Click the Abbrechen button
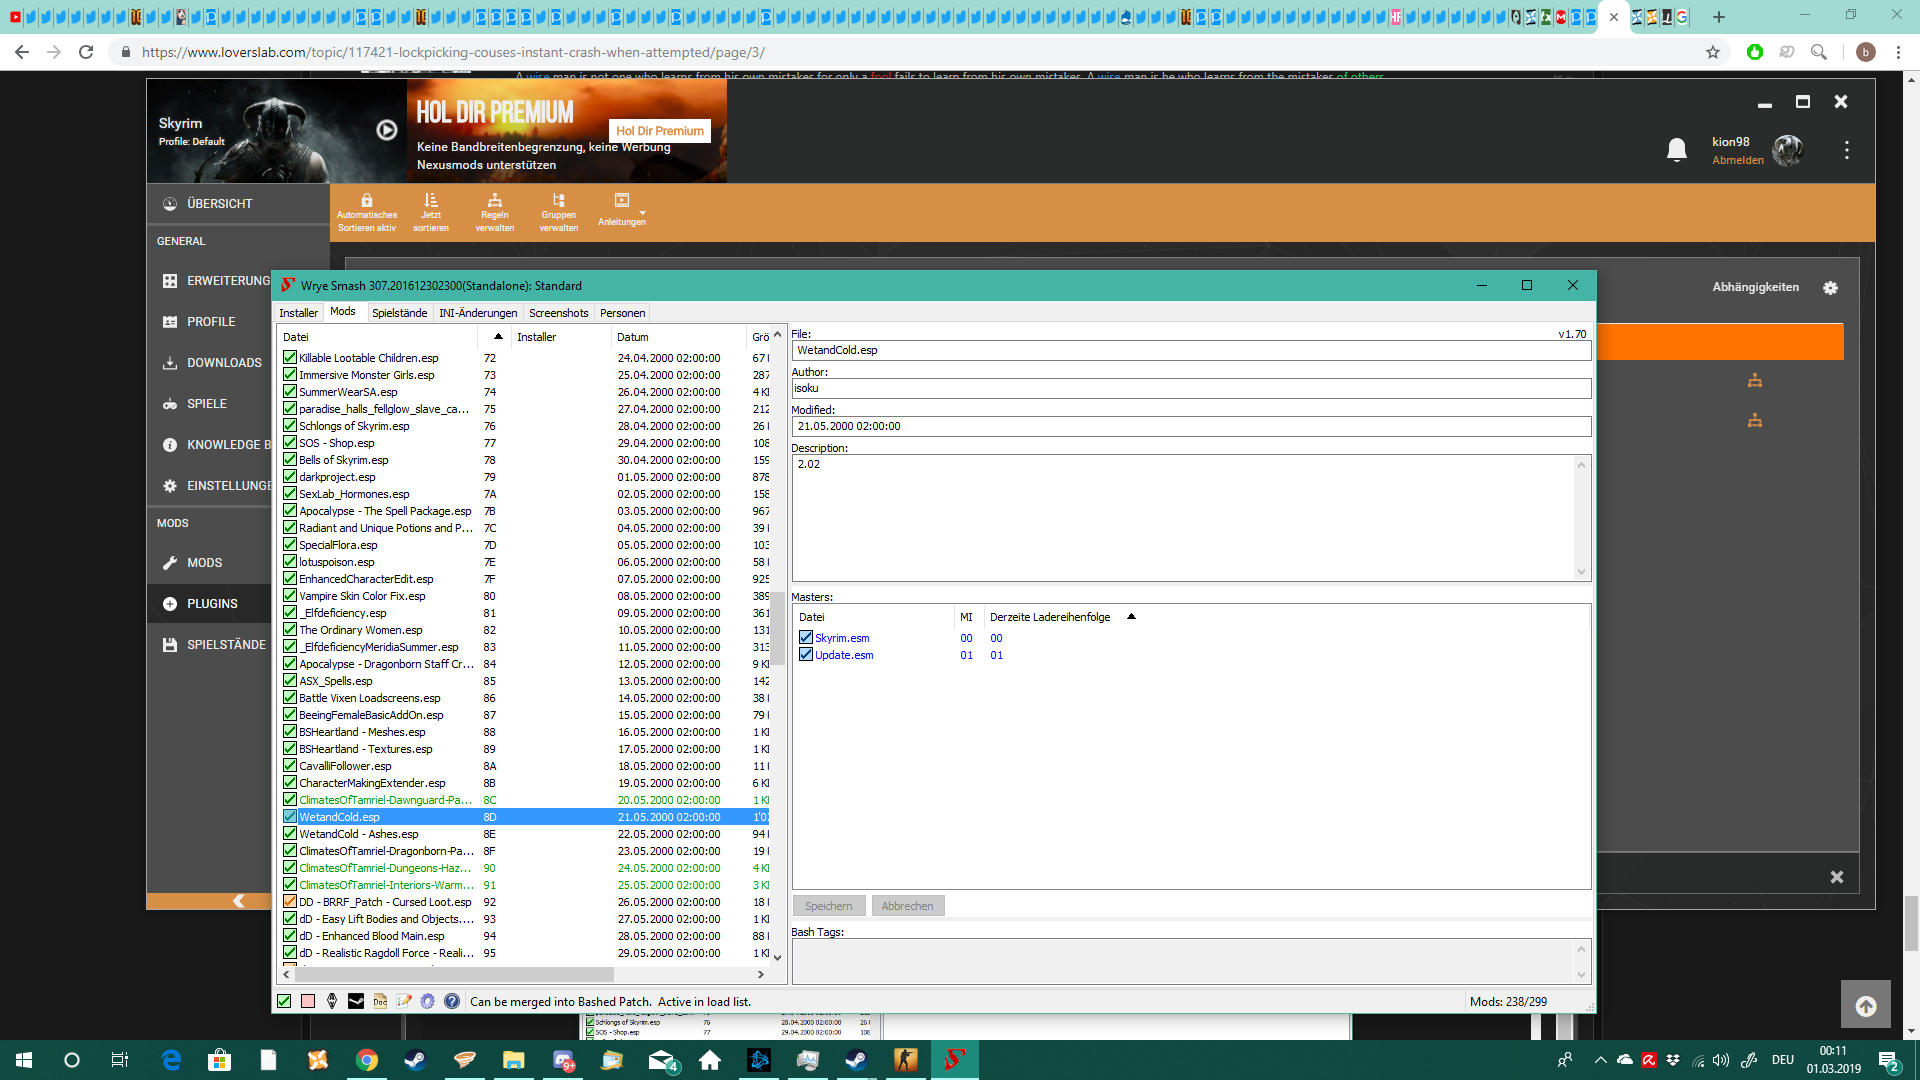This screenshot has height=1080, width=1920. 907,906
